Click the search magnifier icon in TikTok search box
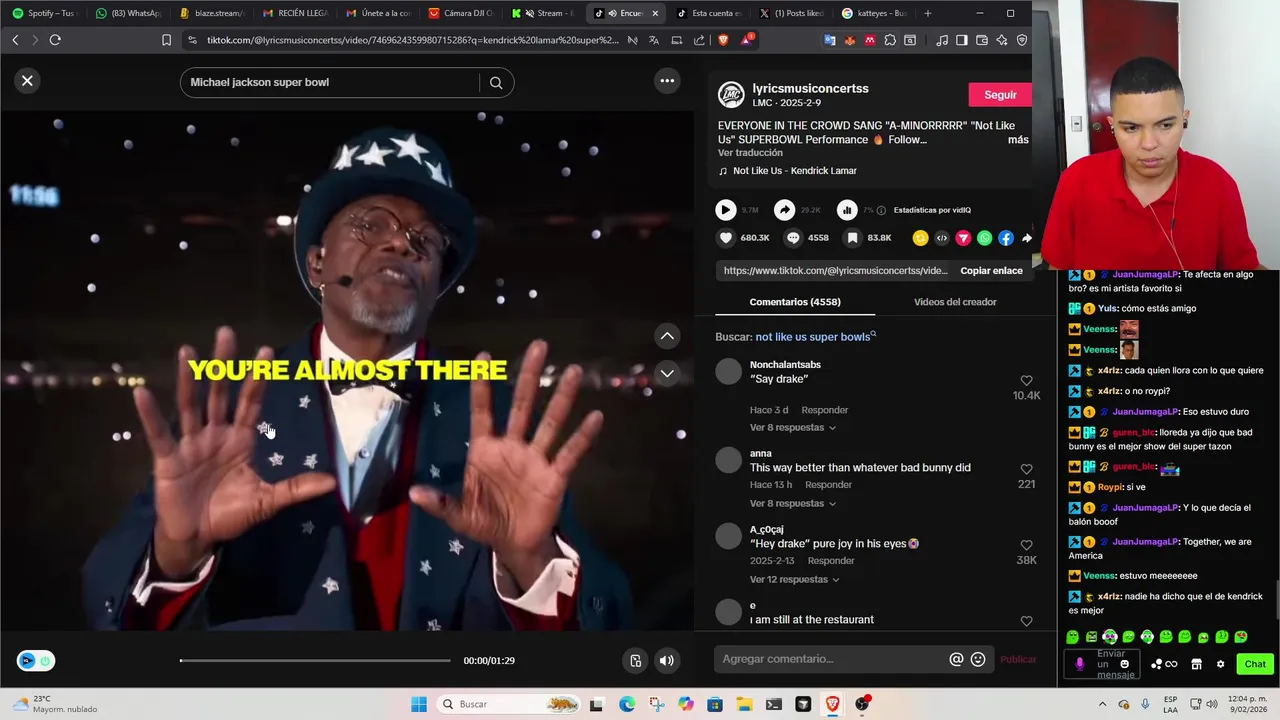The width and height of the screenshot is (1280, 720). 496,83
